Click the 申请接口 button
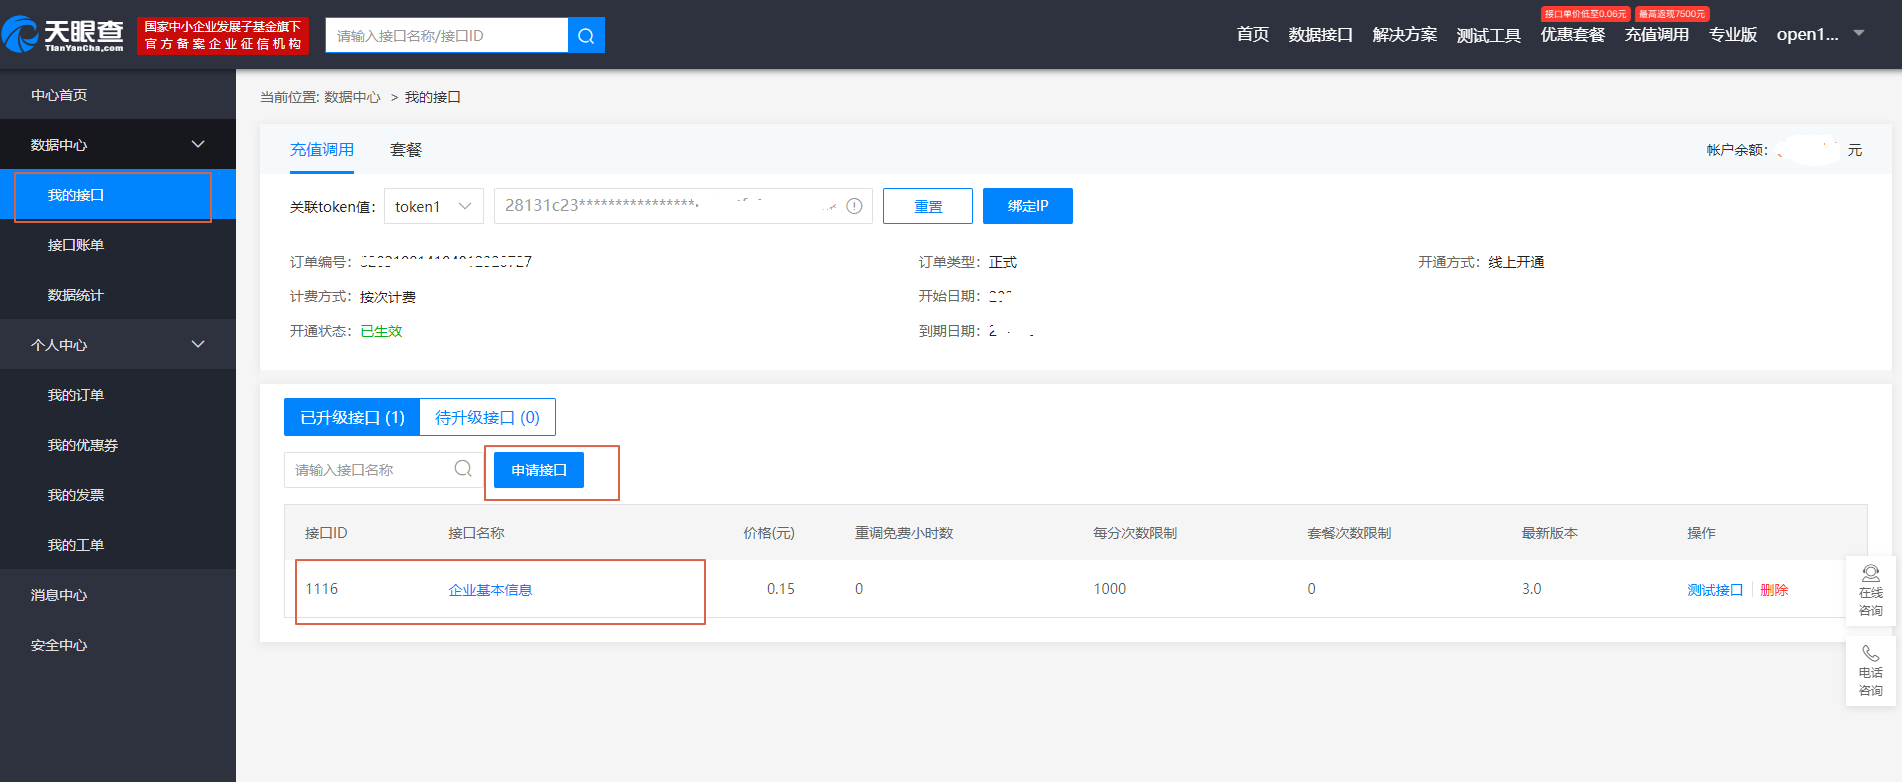The height and width of the screenshot is (782, 1902). (539, 470)
